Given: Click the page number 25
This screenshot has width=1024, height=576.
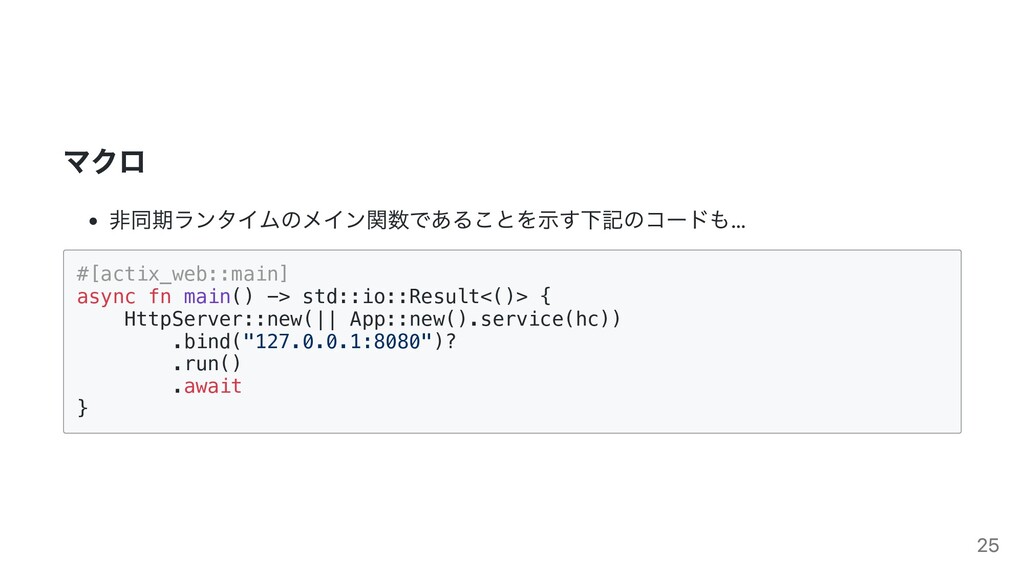Looking at the screenshot, I should (x=987, y=545).
